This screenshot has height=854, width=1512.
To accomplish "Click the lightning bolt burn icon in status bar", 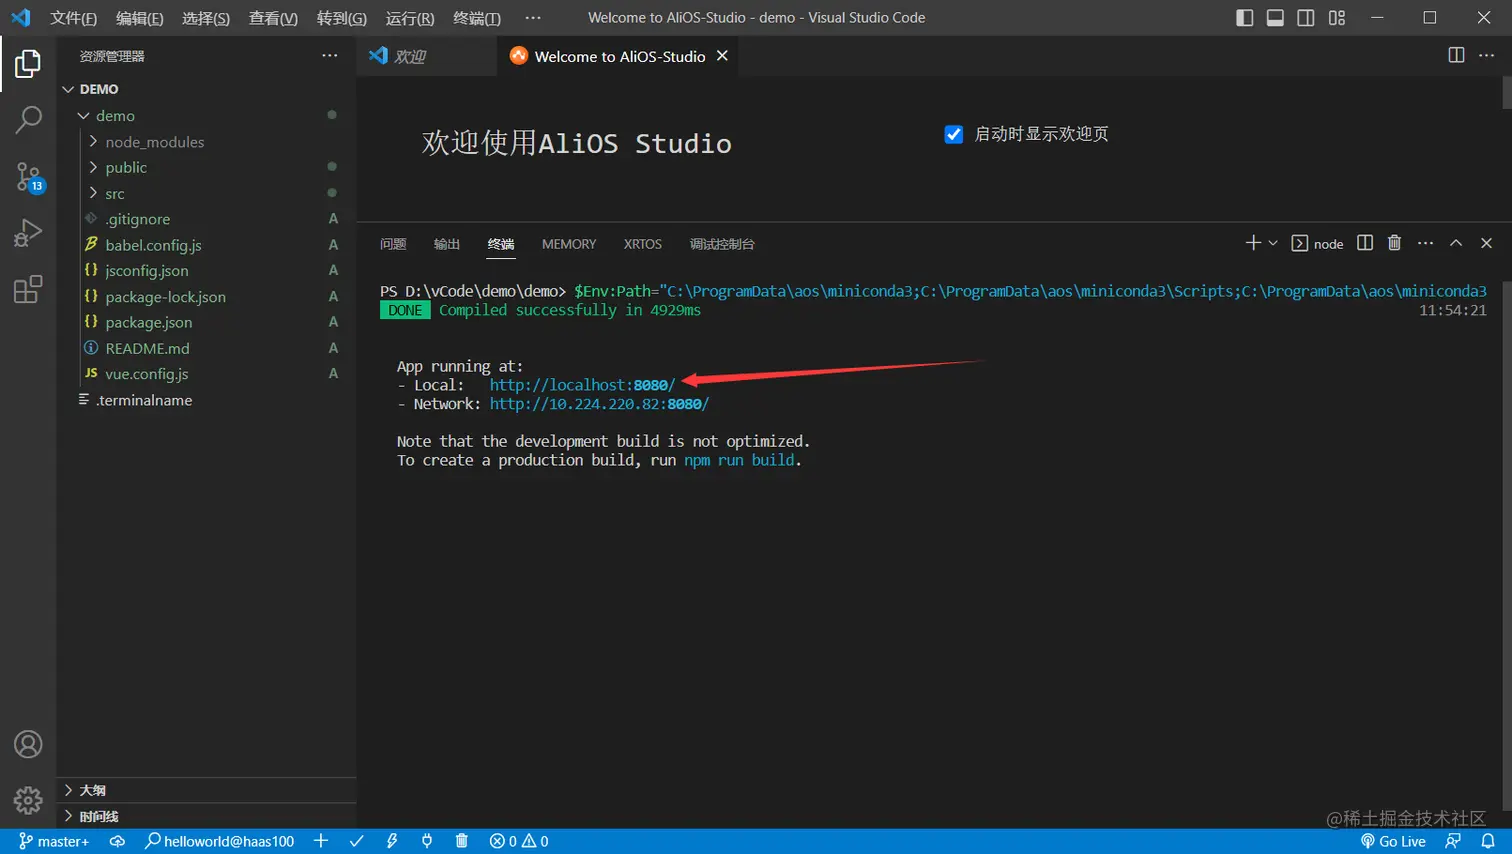I will tap(392, 841).
